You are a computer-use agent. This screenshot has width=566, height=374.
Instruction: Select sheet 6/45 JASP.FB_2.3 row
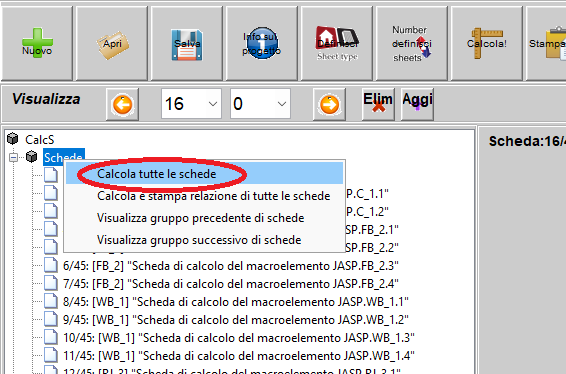pos(231,266)
